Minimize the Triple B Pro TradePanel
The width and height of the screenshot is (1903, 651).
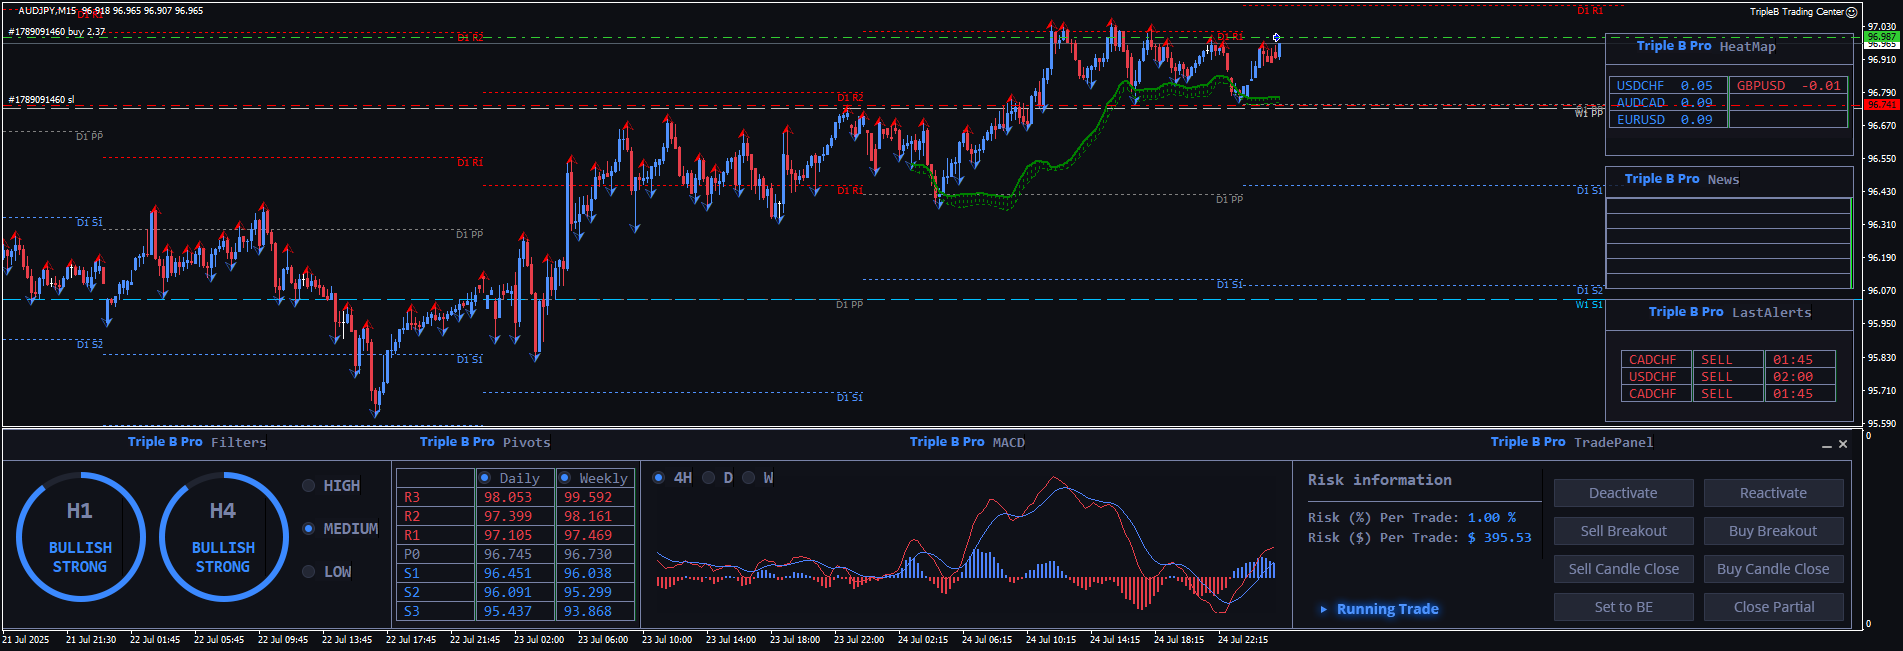point(1827,445)
